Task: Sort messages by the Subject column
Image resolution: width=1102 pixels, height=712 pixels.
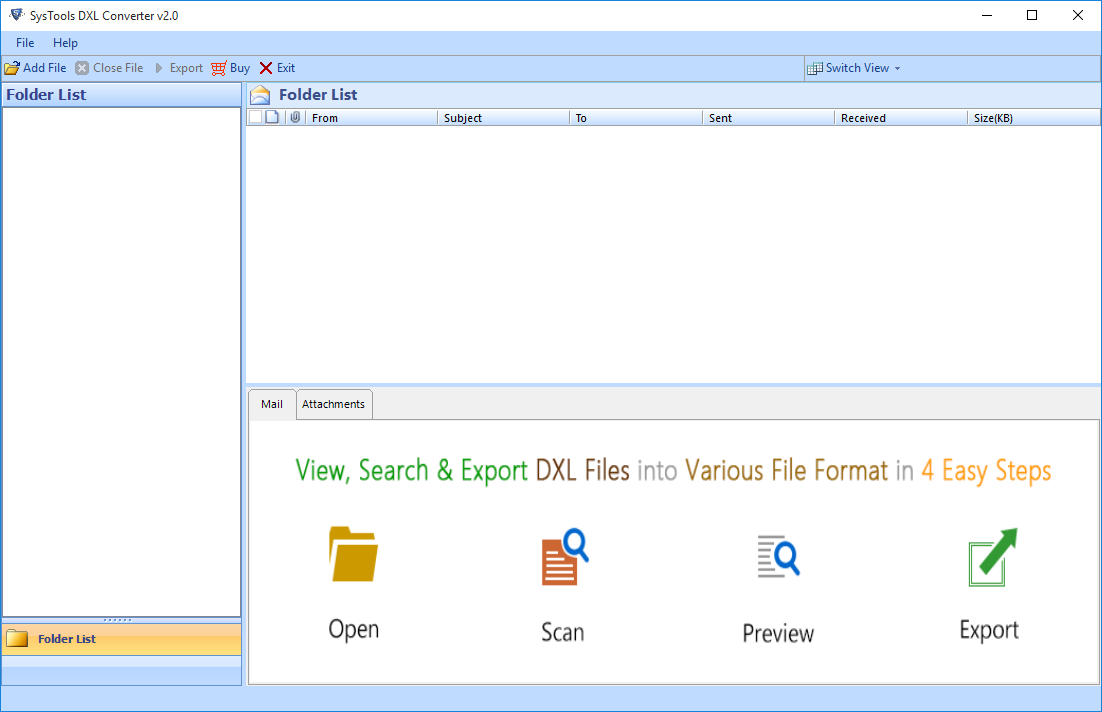Action: tap(500, 117)
